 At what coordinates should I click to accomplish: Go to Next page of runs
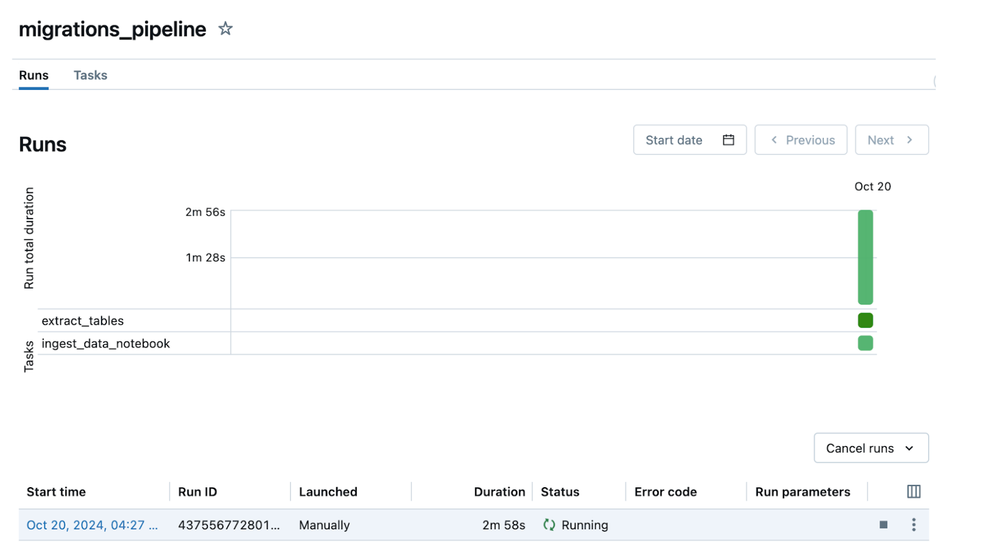coord(891,140)
